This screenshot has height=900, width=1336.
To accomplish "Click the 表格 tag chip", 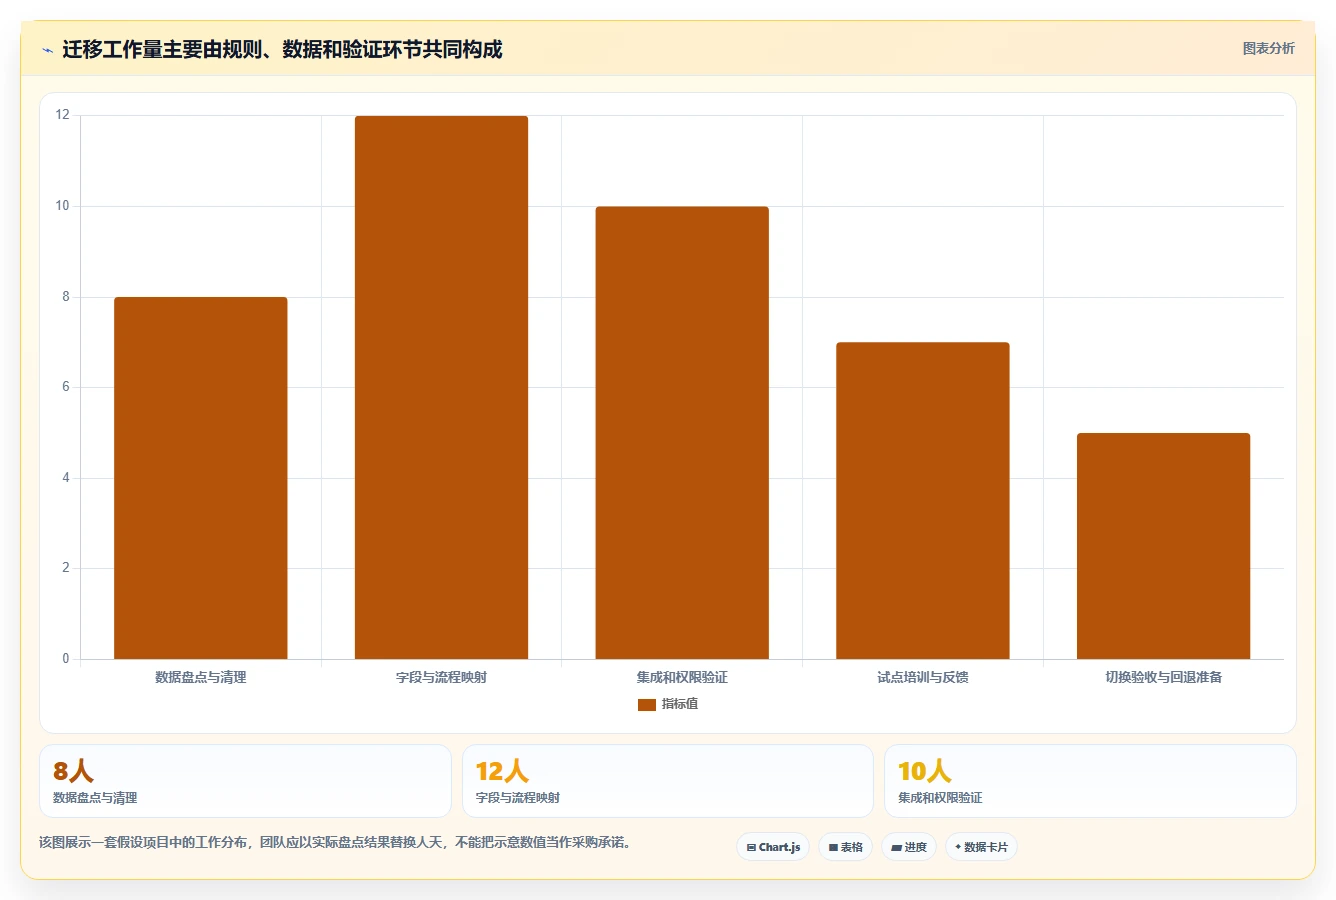I will [x=845, y=847].
